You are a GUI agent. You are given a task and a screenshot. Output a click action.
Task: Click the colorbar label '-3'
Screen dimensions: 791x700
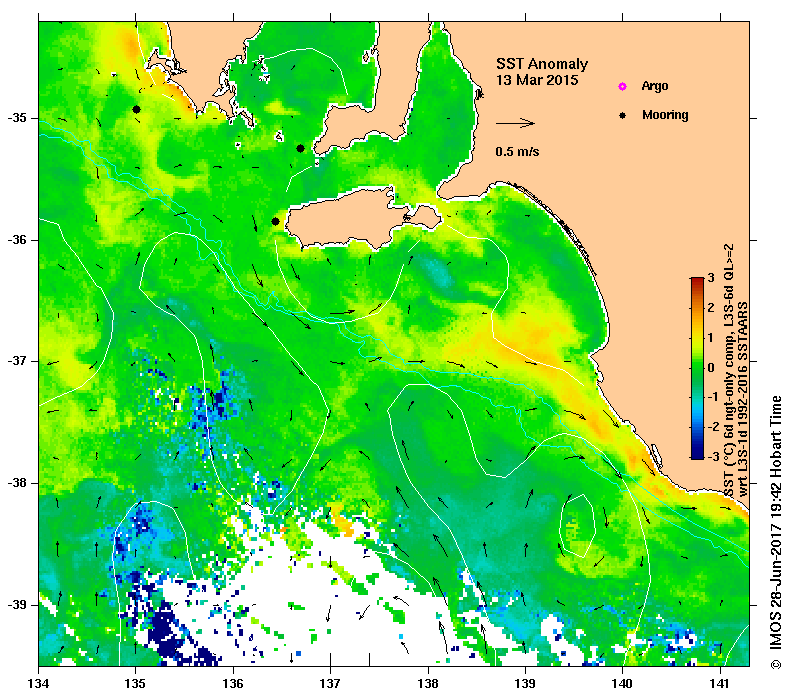tap(712, 456)
